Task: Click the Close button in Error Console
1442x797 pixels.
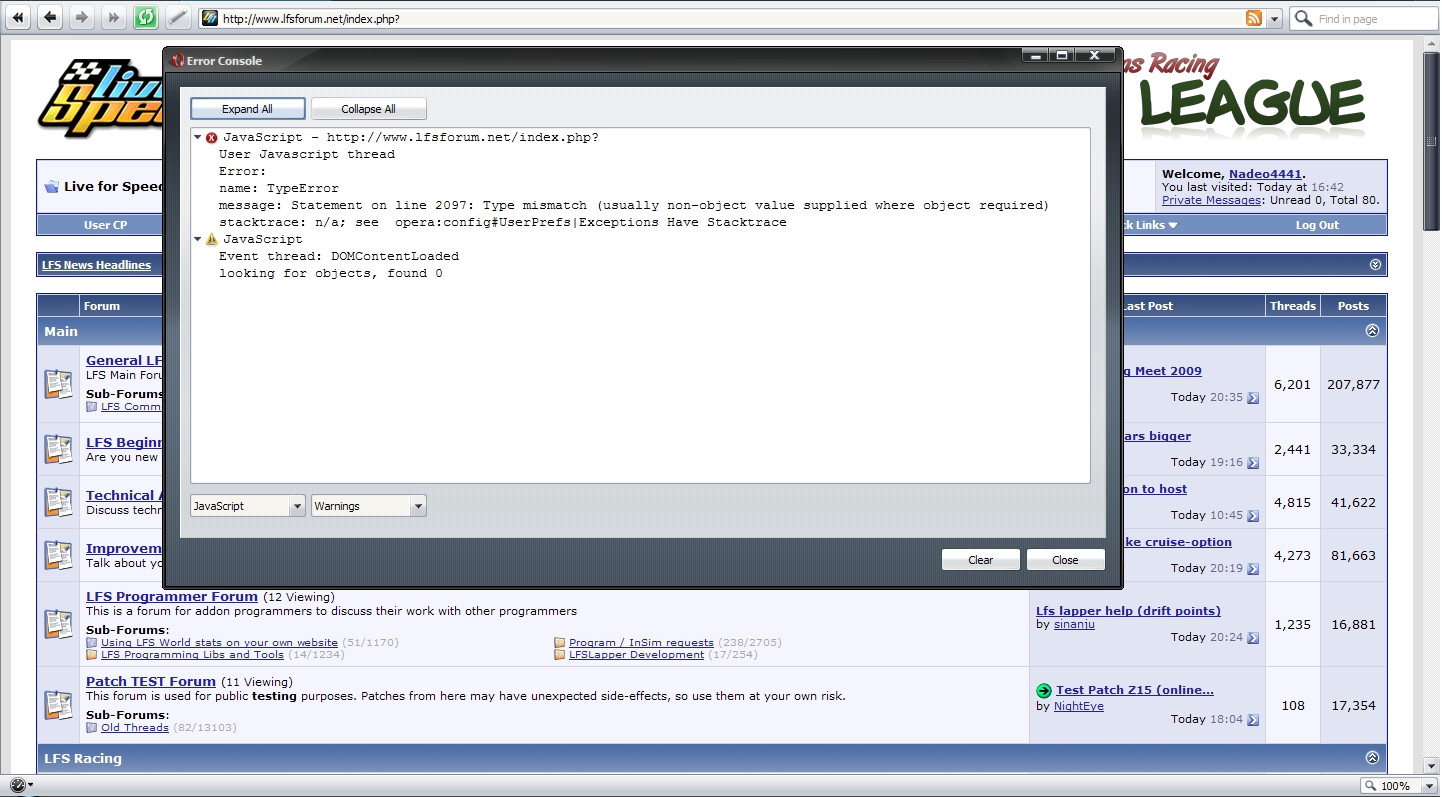Action: coord(1065,560)
